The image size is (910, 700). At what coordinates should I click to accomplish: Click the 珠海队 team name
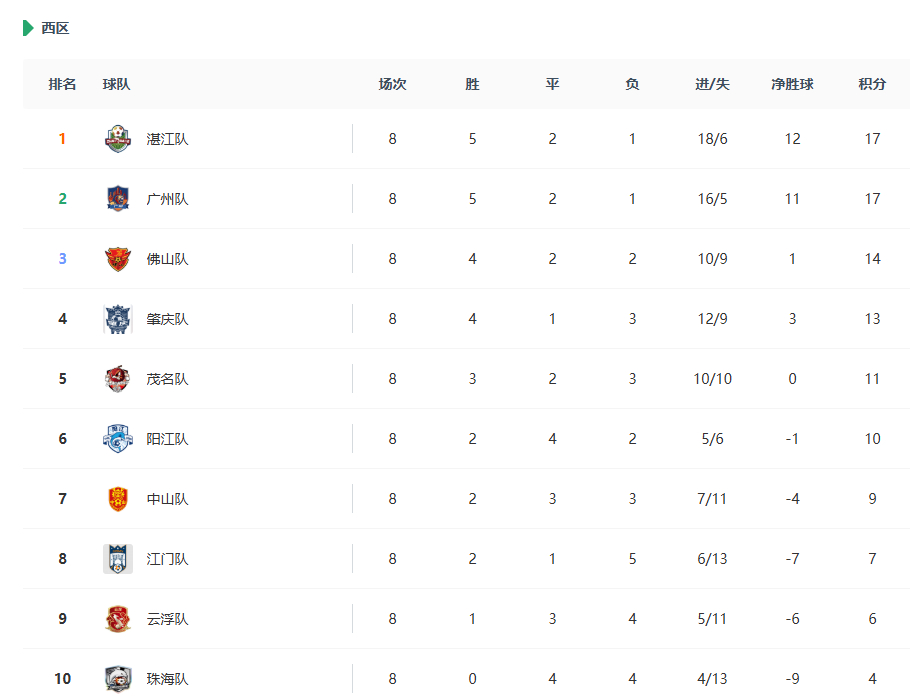pos(167,679)
